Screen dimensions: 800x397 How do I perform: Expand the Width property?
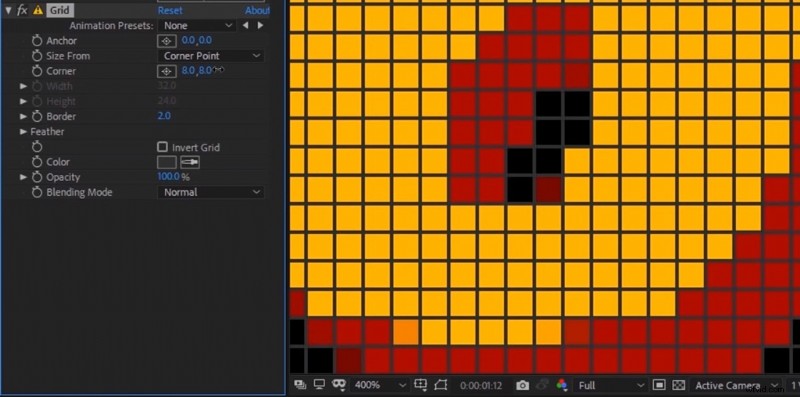click(x=23, y=86)
